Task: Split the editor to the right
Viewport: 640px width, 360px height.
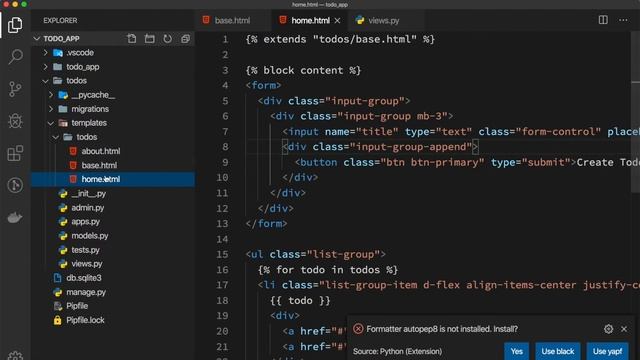Action: (x=603, y=20)
